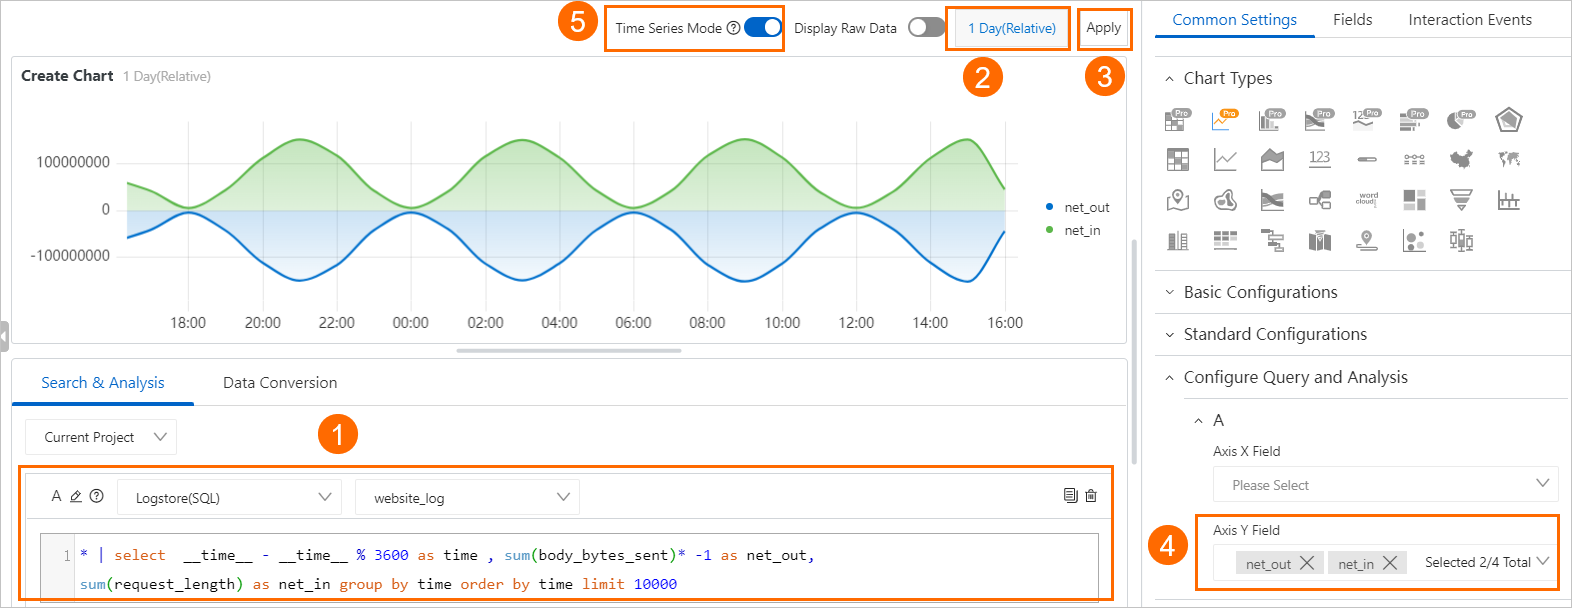Screen dimensions: 1572x608
Task: Select the Gantt-style trace chart type
Action: 1272,240
